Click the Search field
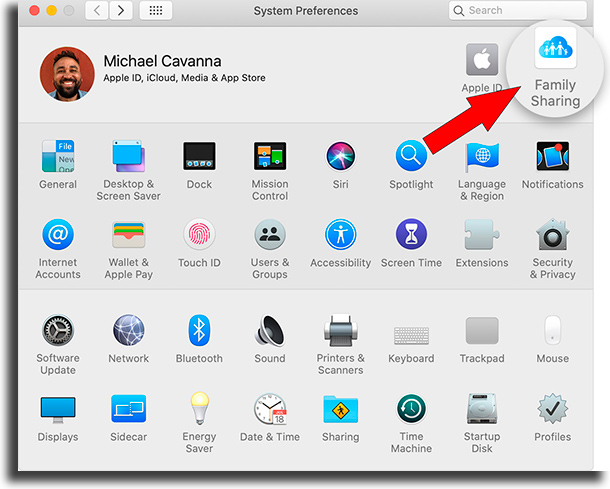The height and width of the screenshot is (489, 610). click(x=517, y=11)
